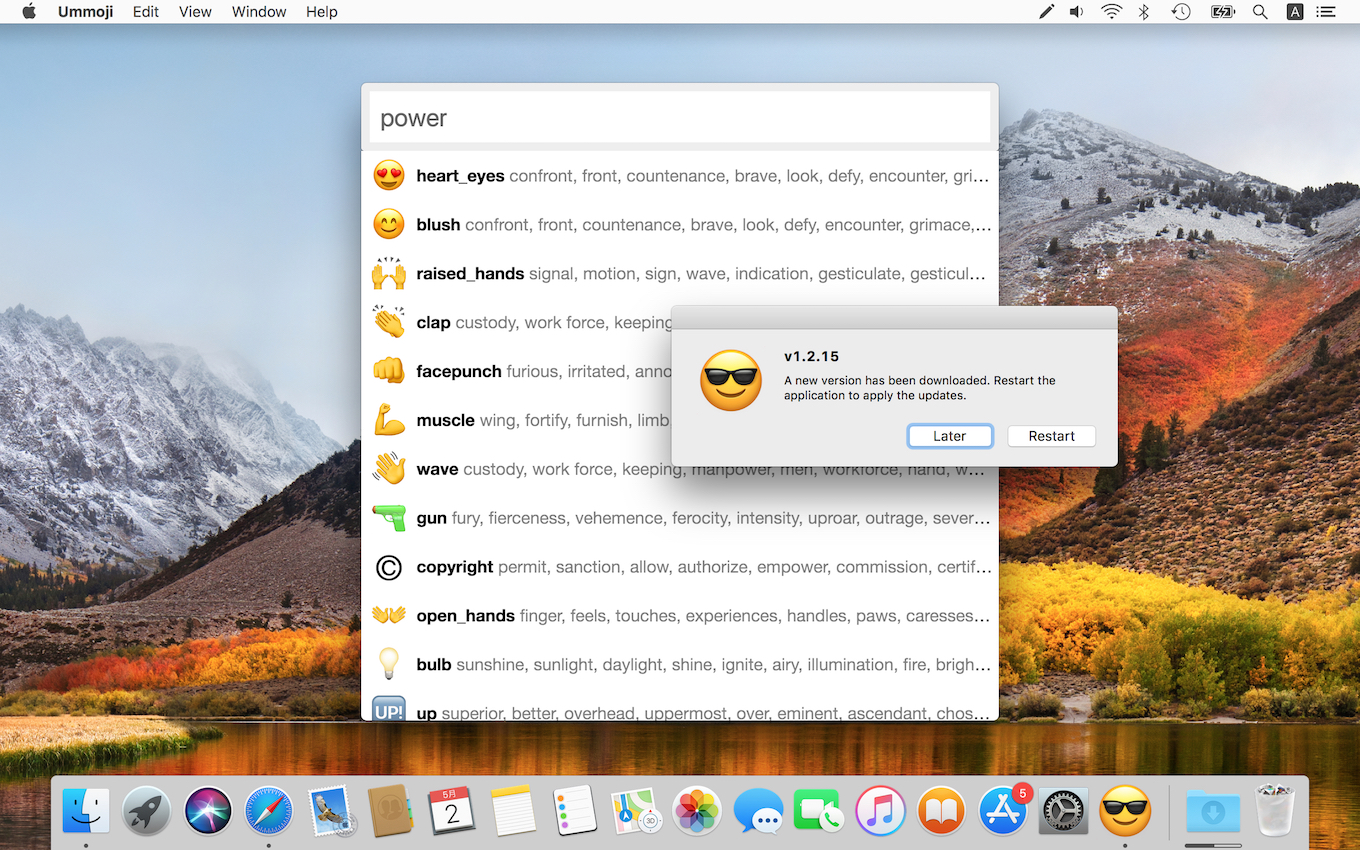Pick the facepunch emoji icon
This screenshot has width=1360, height=850.
pyautogui.click(x=388, y=371)
